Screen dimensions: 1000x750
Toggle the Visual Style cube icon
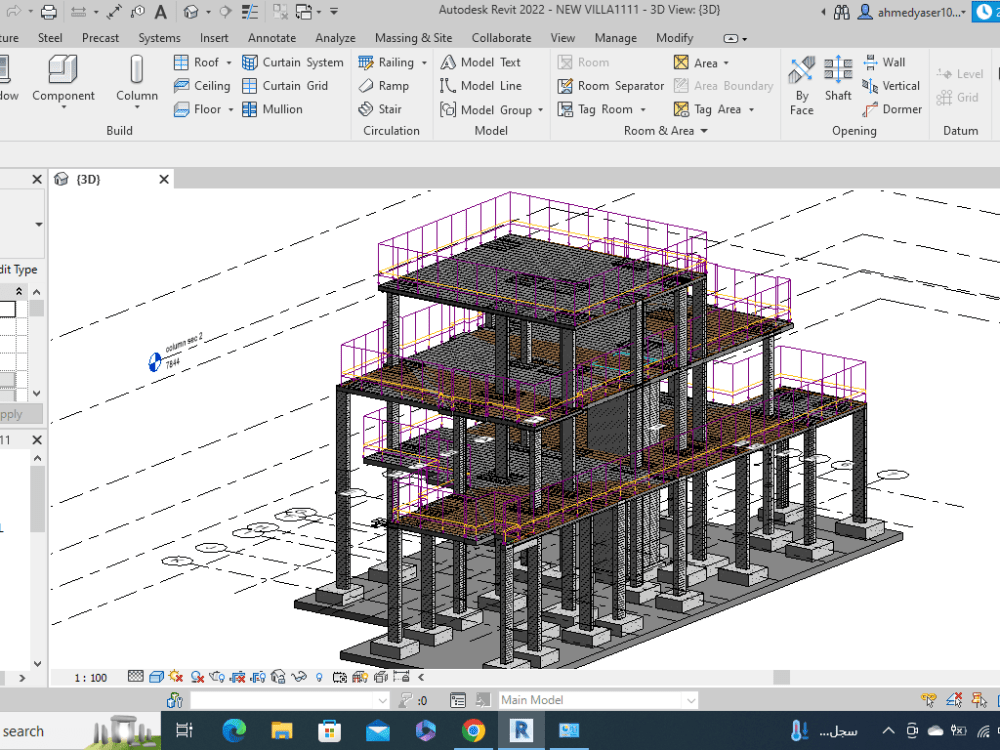coord(156,677)
